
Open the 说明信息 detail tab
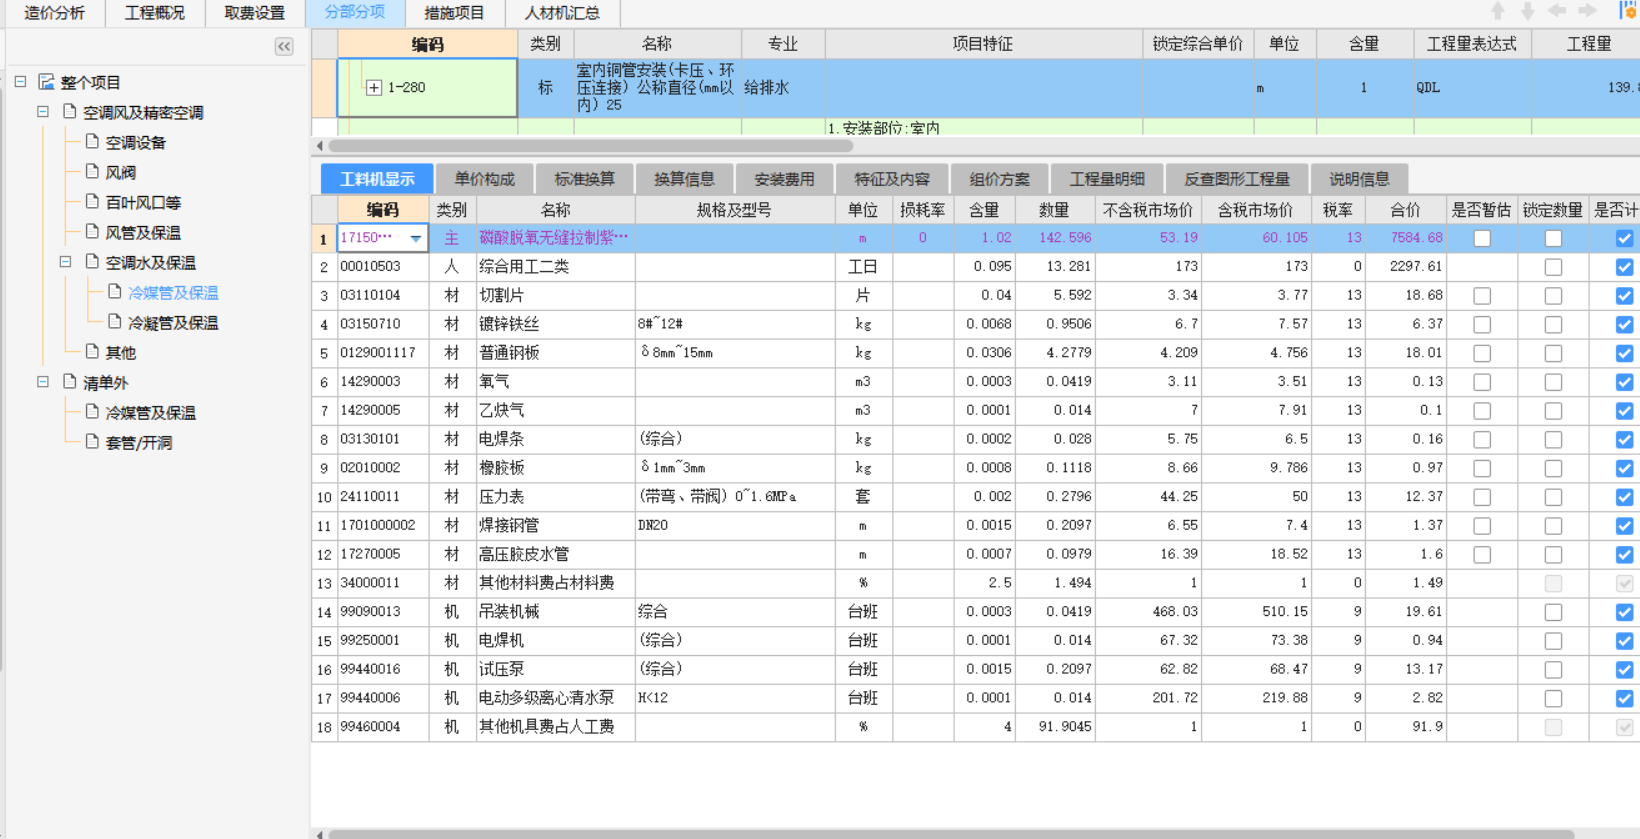point(1359,179)
